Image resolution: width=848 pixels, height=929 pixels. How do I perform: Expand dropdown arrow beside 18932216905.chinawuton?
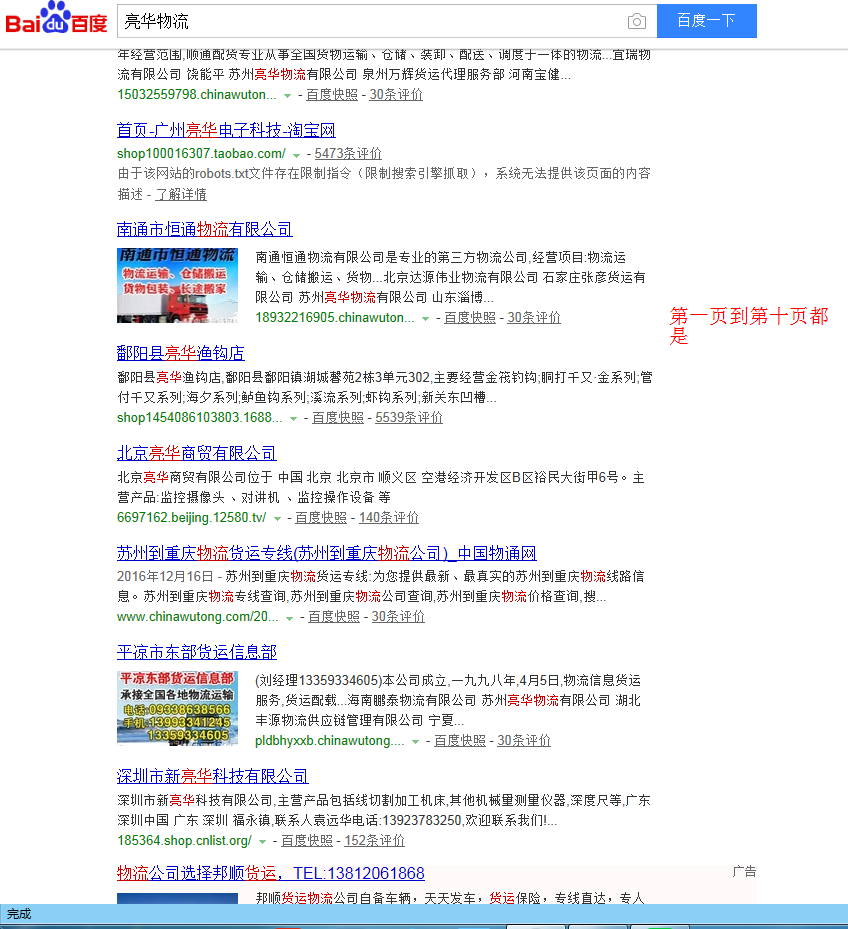(425, 319)
